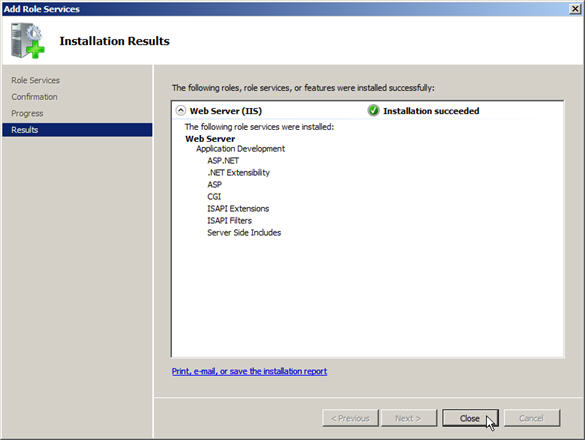Click the Server Side Includes entry
Image resolution: width=585 pixels, height=440 pixels.
point(244,233)
